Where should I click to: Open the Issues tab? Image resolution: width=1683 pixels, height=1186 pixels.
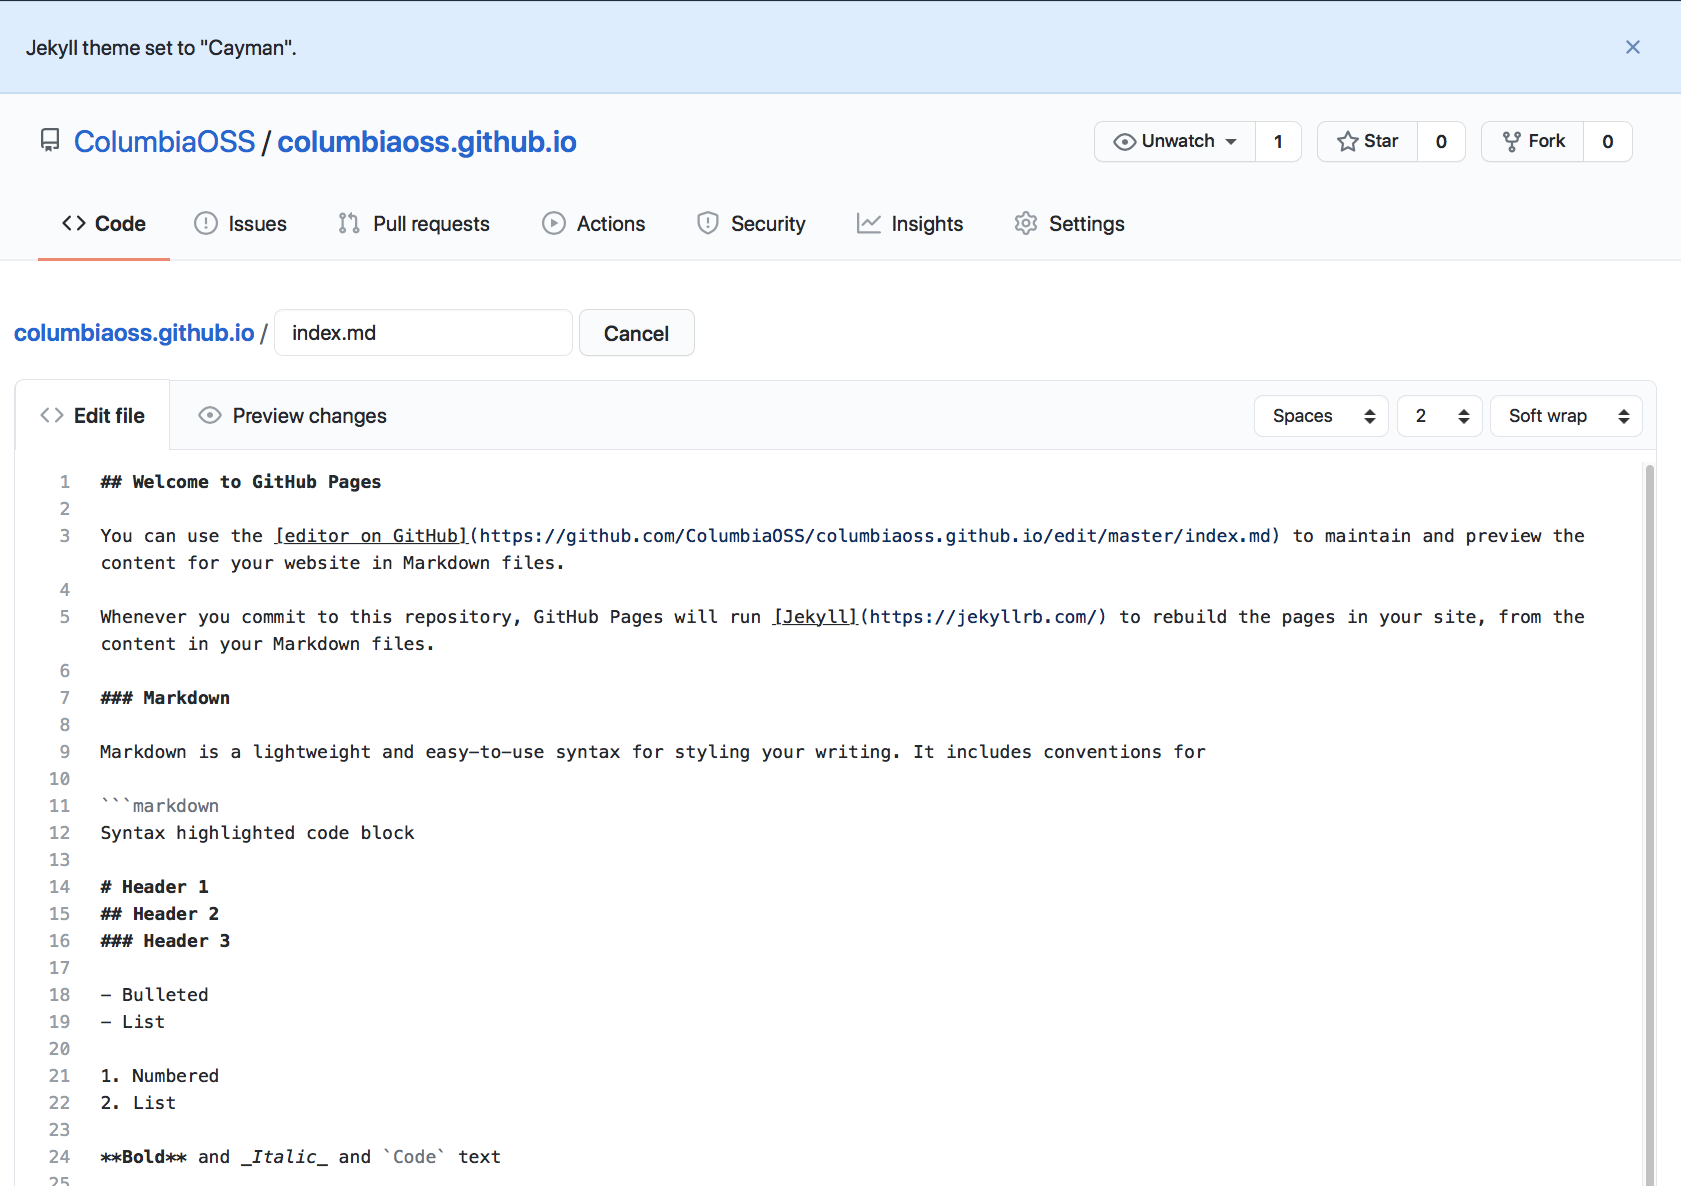coord(240,224)
